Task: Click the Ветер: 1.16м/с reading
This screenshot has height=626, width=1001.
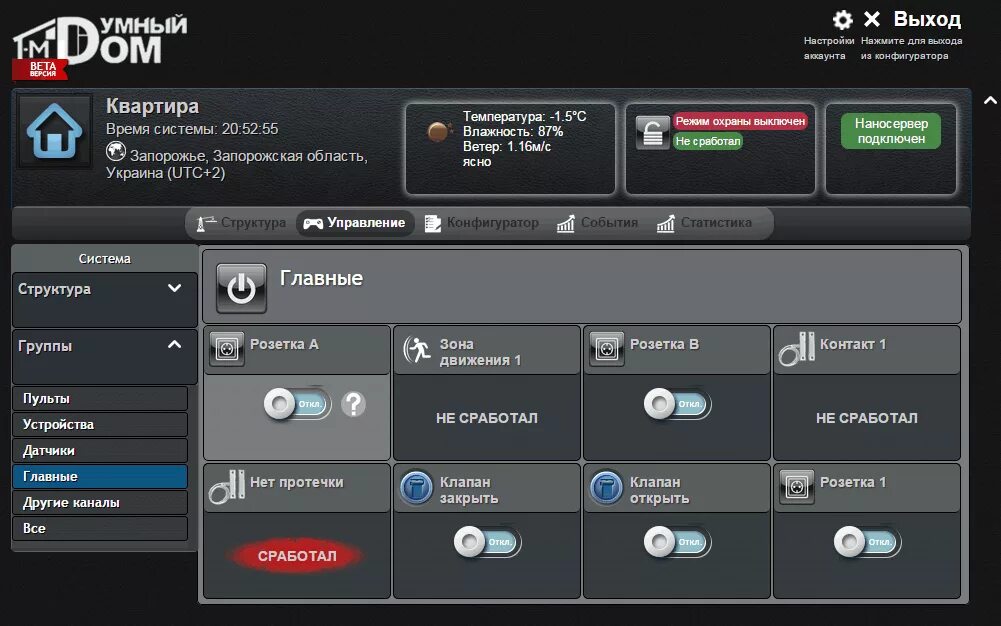Action: [x=507, y=146]
